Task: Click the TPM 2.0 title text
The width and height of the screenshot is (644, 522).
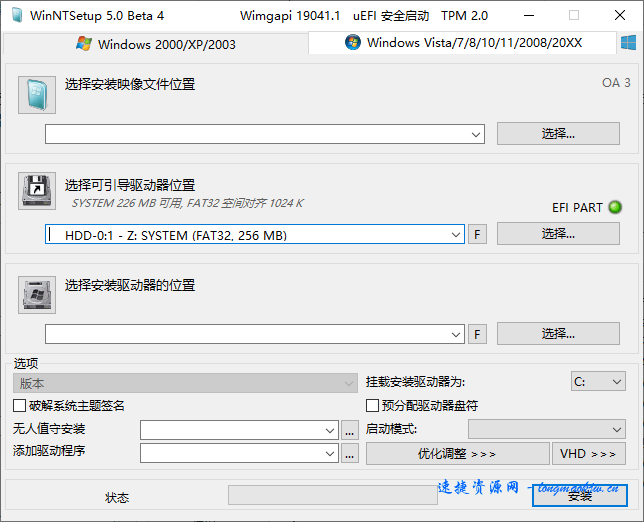Action: (465, 16)
